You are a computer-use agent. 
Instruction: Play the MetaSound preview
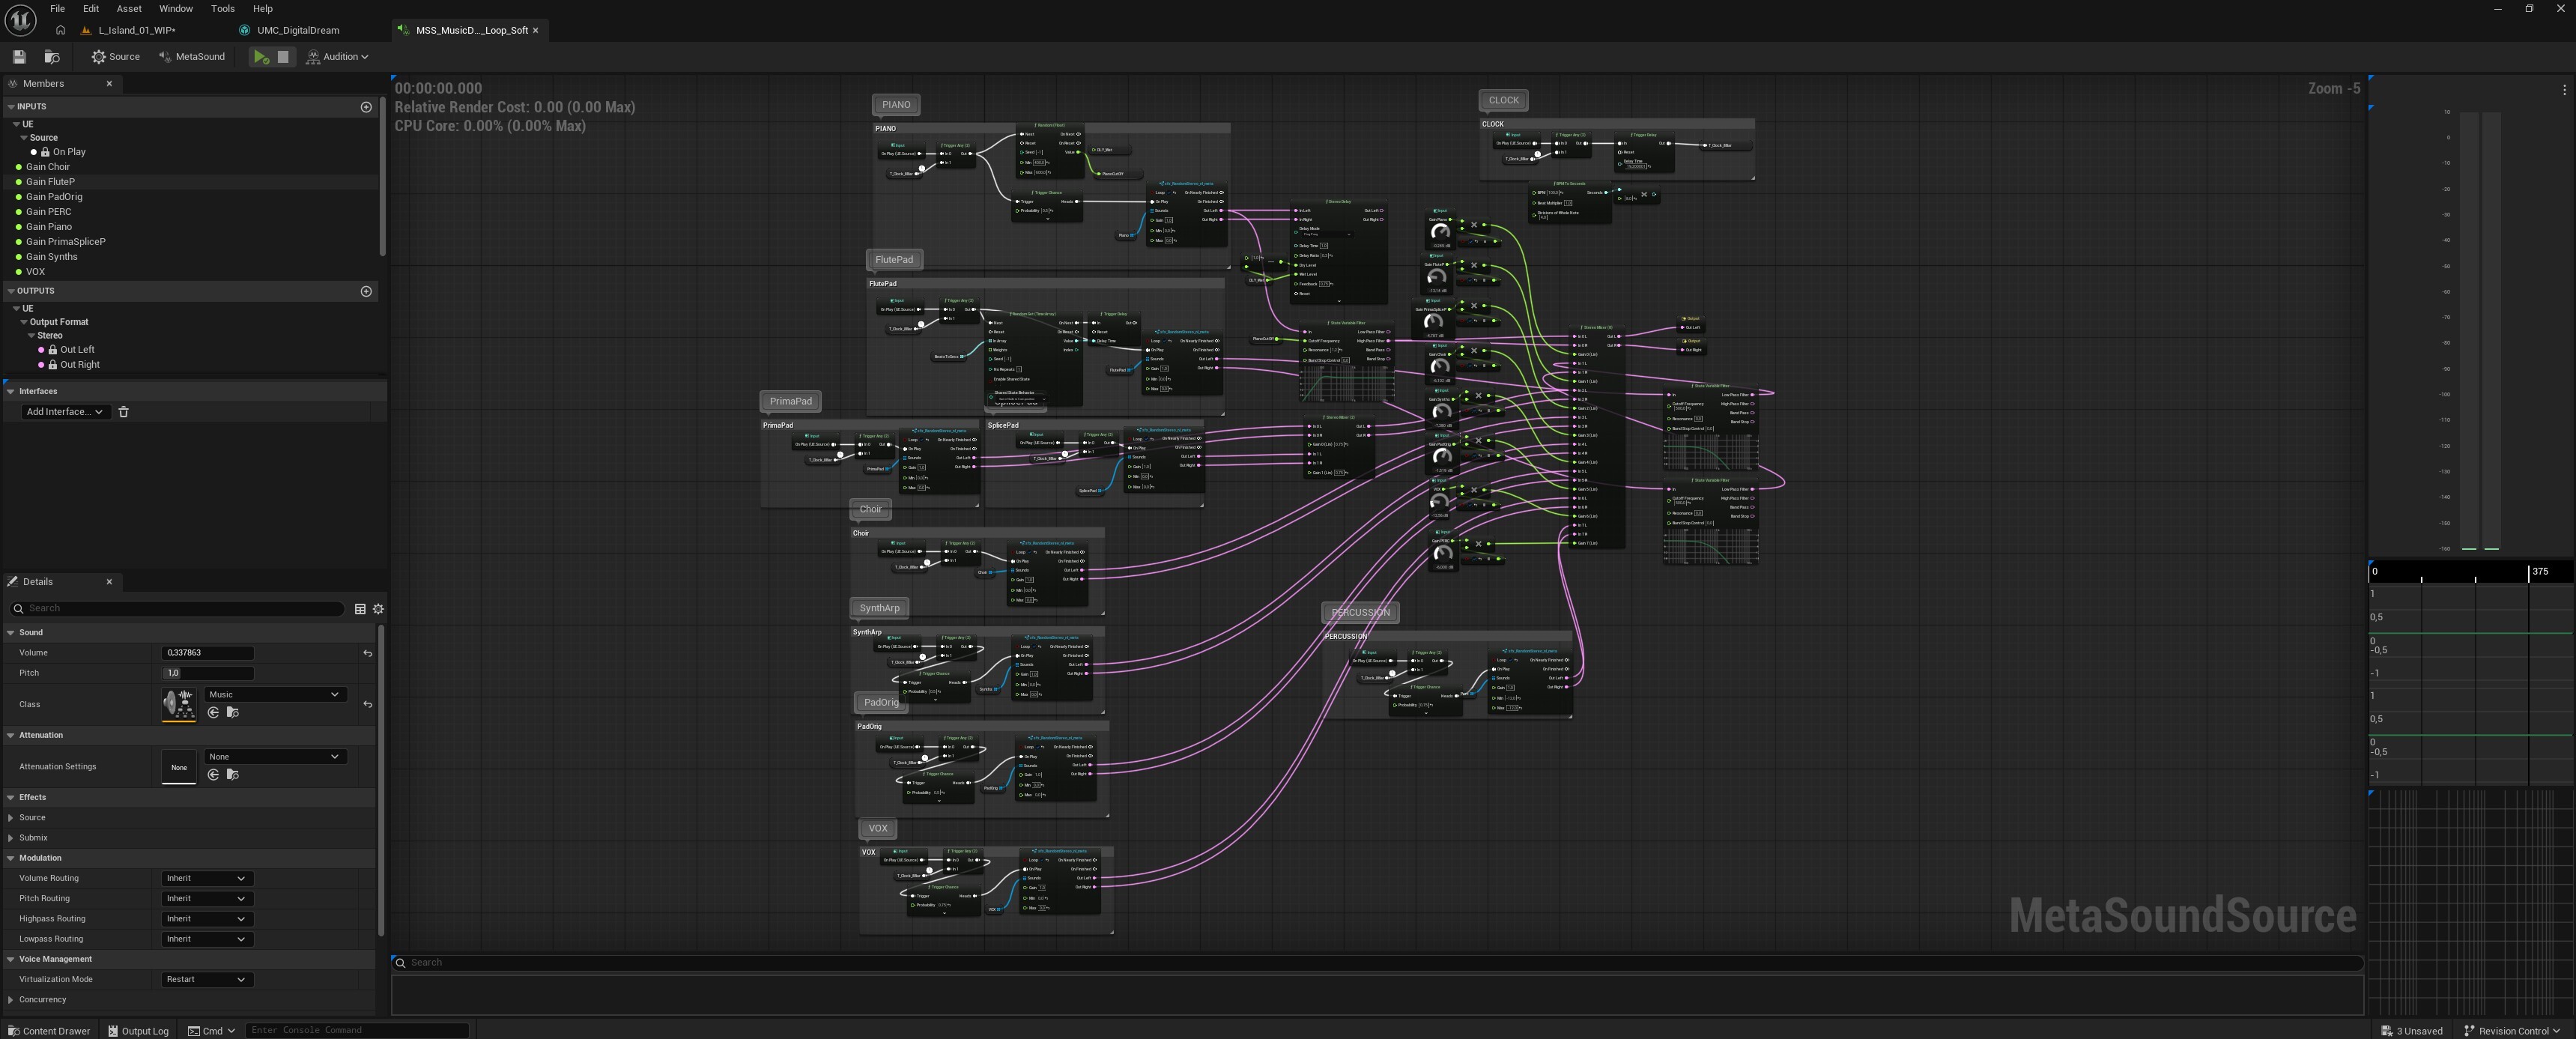261,57
